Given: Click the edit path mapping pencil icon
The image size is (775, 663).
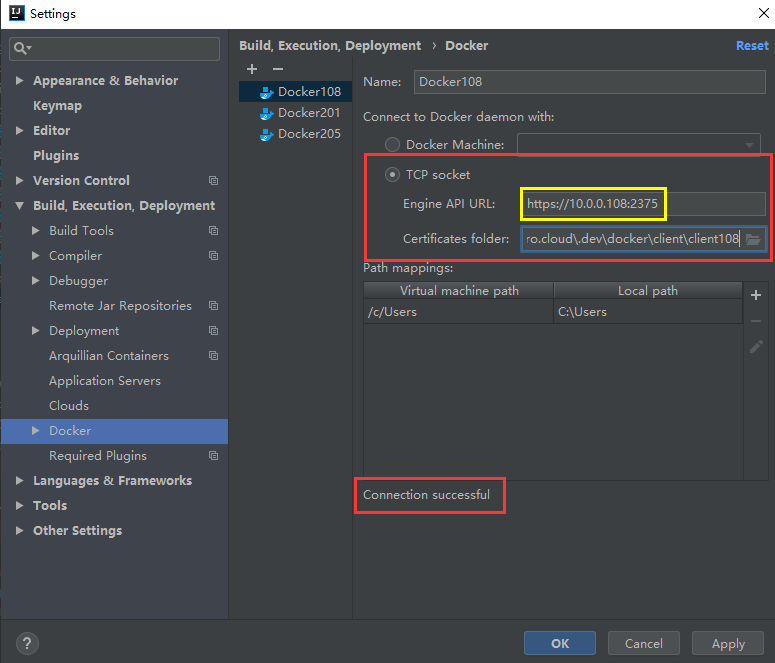Looking at the screenshot, I should coord(756,346).
